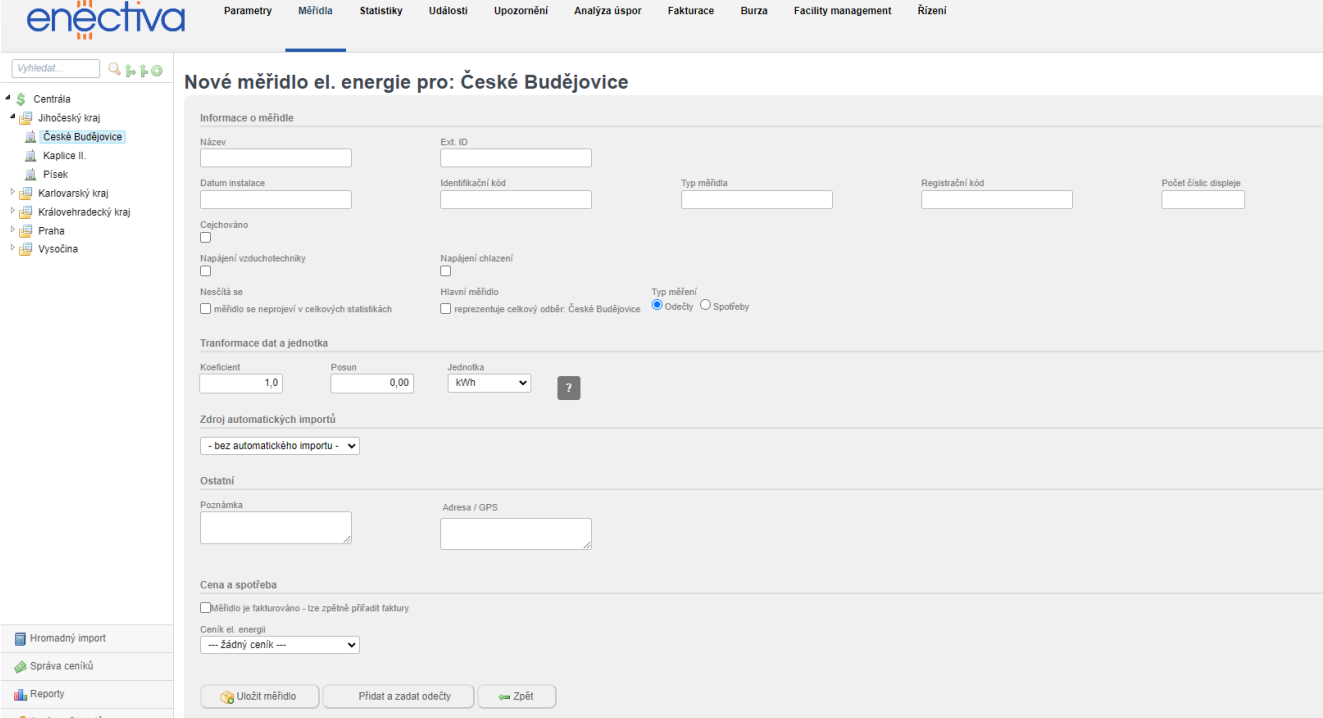Tick the Napájení chlazení checkbox
Viewport: 1323px width, 718px height.
point(446,271)
